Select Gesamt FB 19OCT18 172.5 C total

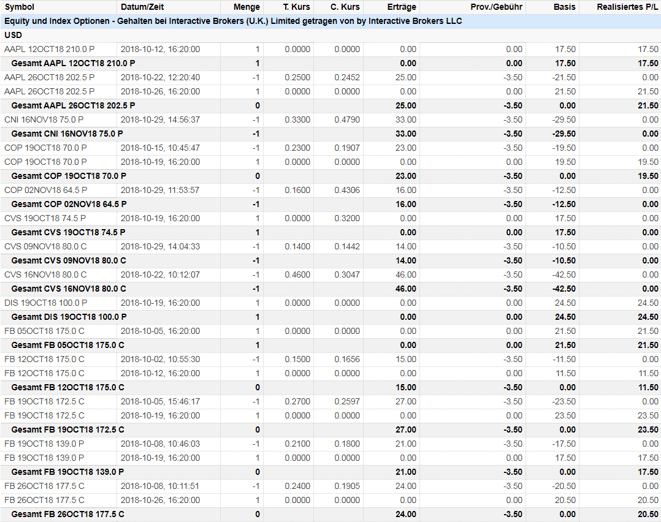point(330,430)
